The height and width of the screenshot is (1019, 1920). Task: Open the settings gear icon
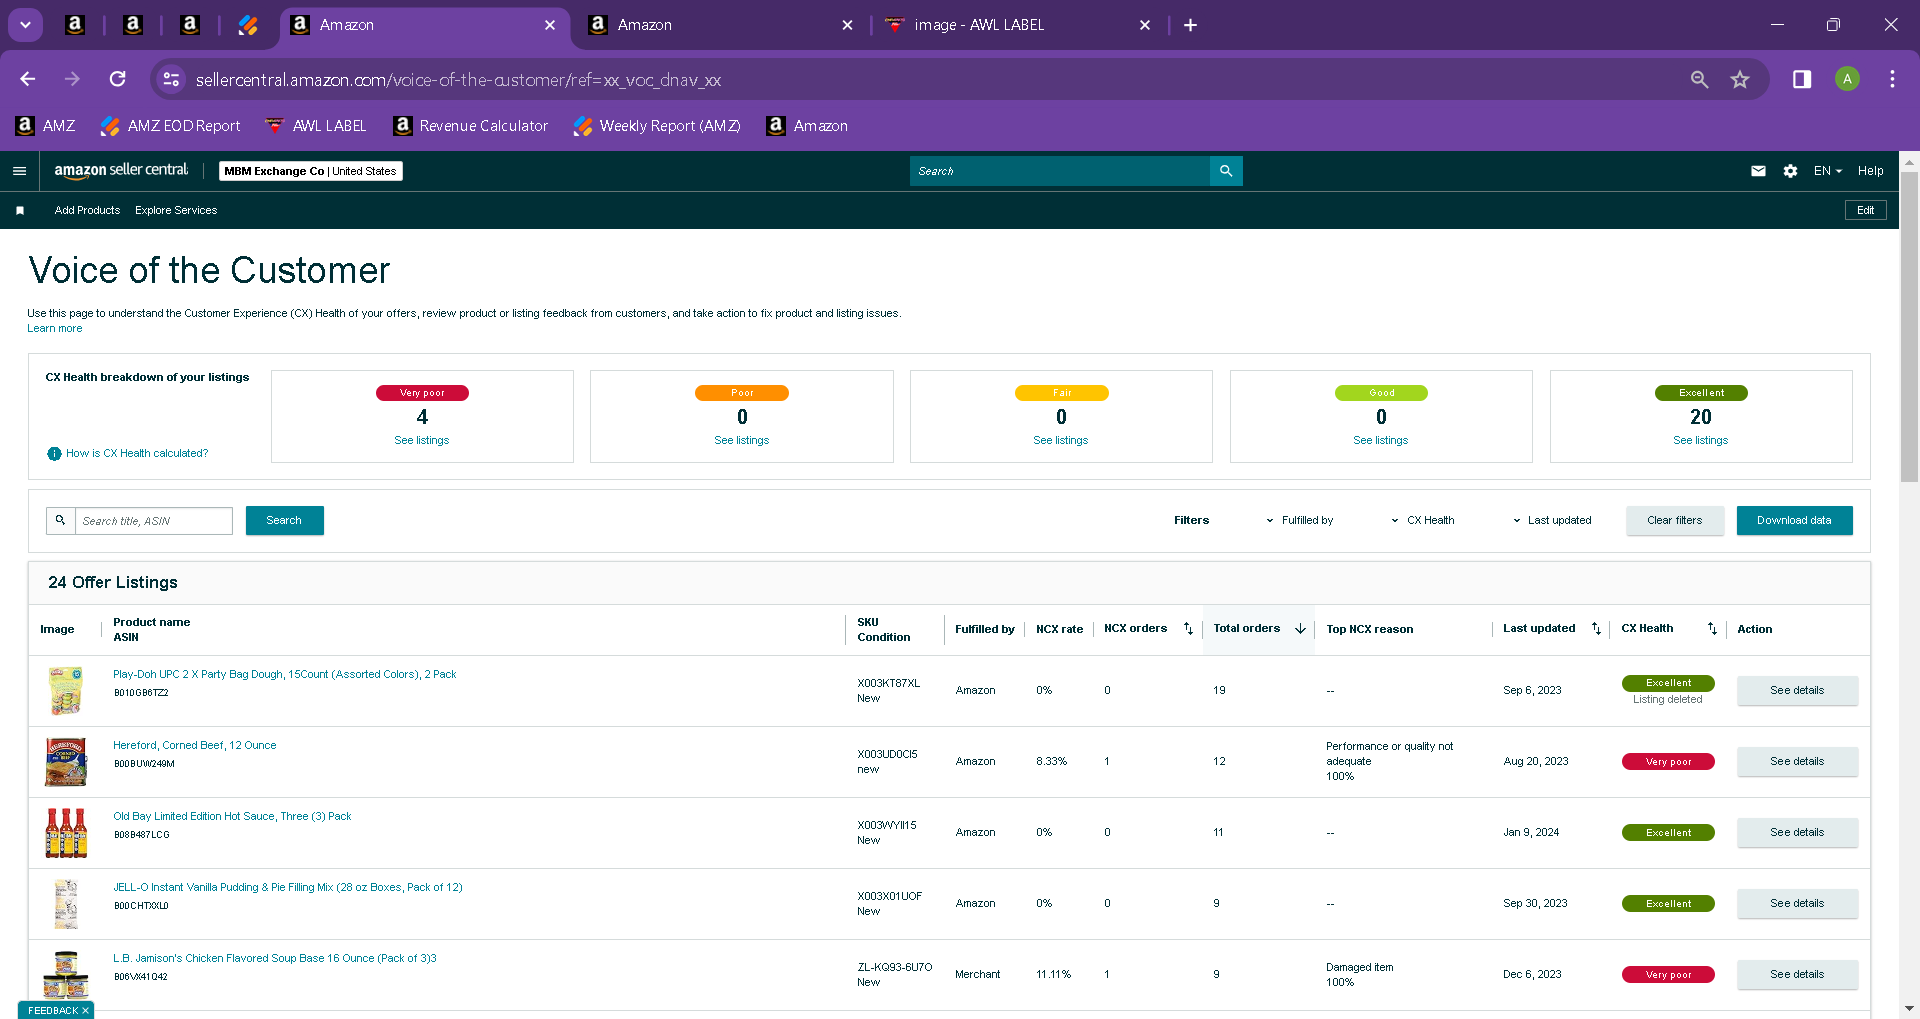pos(1790,171)
